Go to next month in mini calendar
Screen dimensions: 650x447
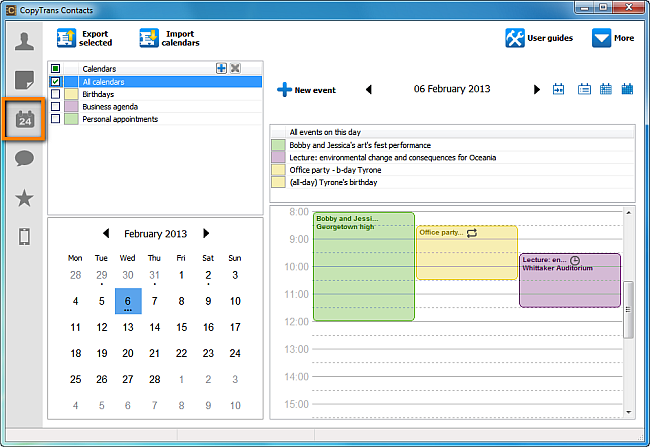[206, 233]
